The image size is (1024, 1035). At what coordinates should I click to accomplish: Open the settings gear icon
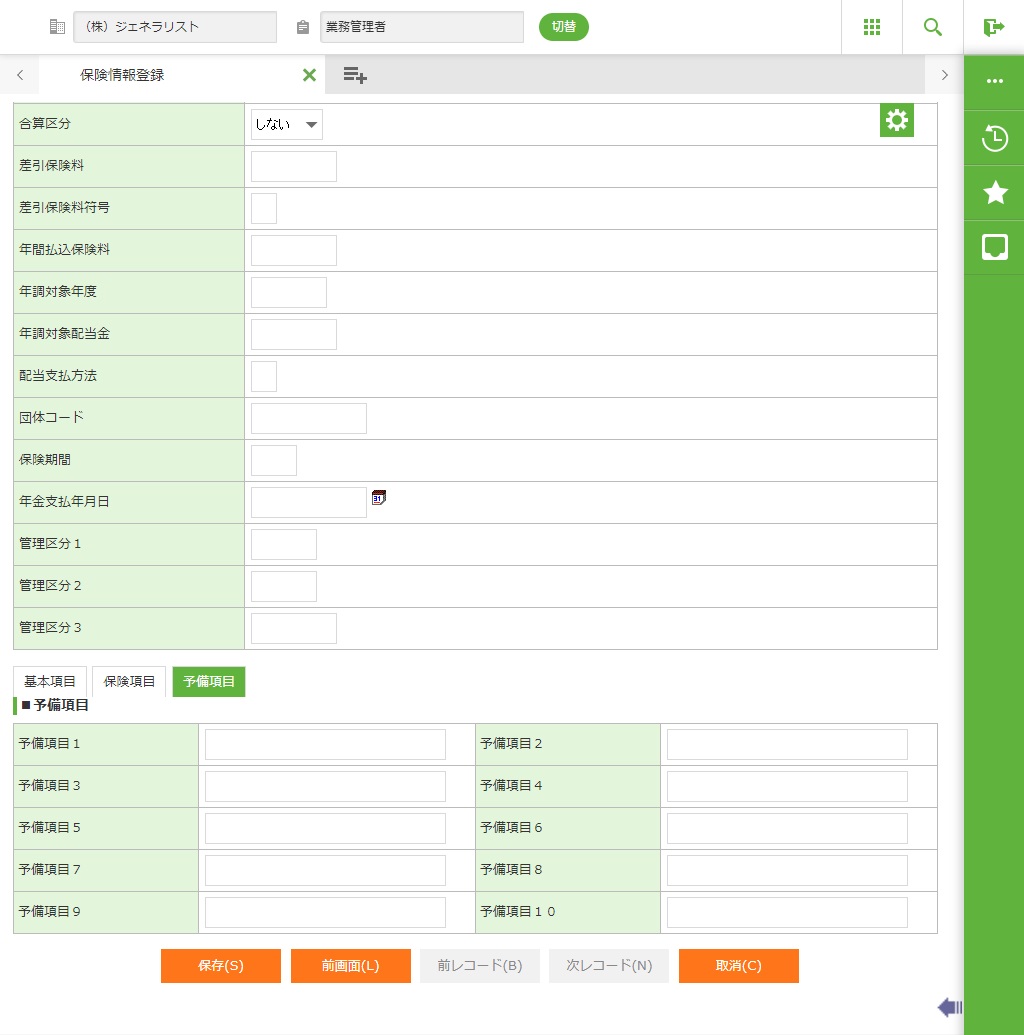tap(897, 120)
